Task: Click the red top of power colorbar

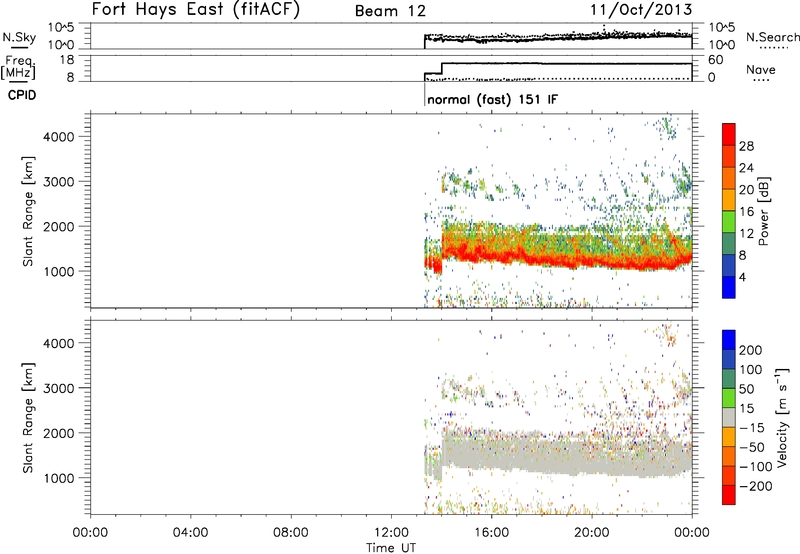Action: tap(729, 134)
